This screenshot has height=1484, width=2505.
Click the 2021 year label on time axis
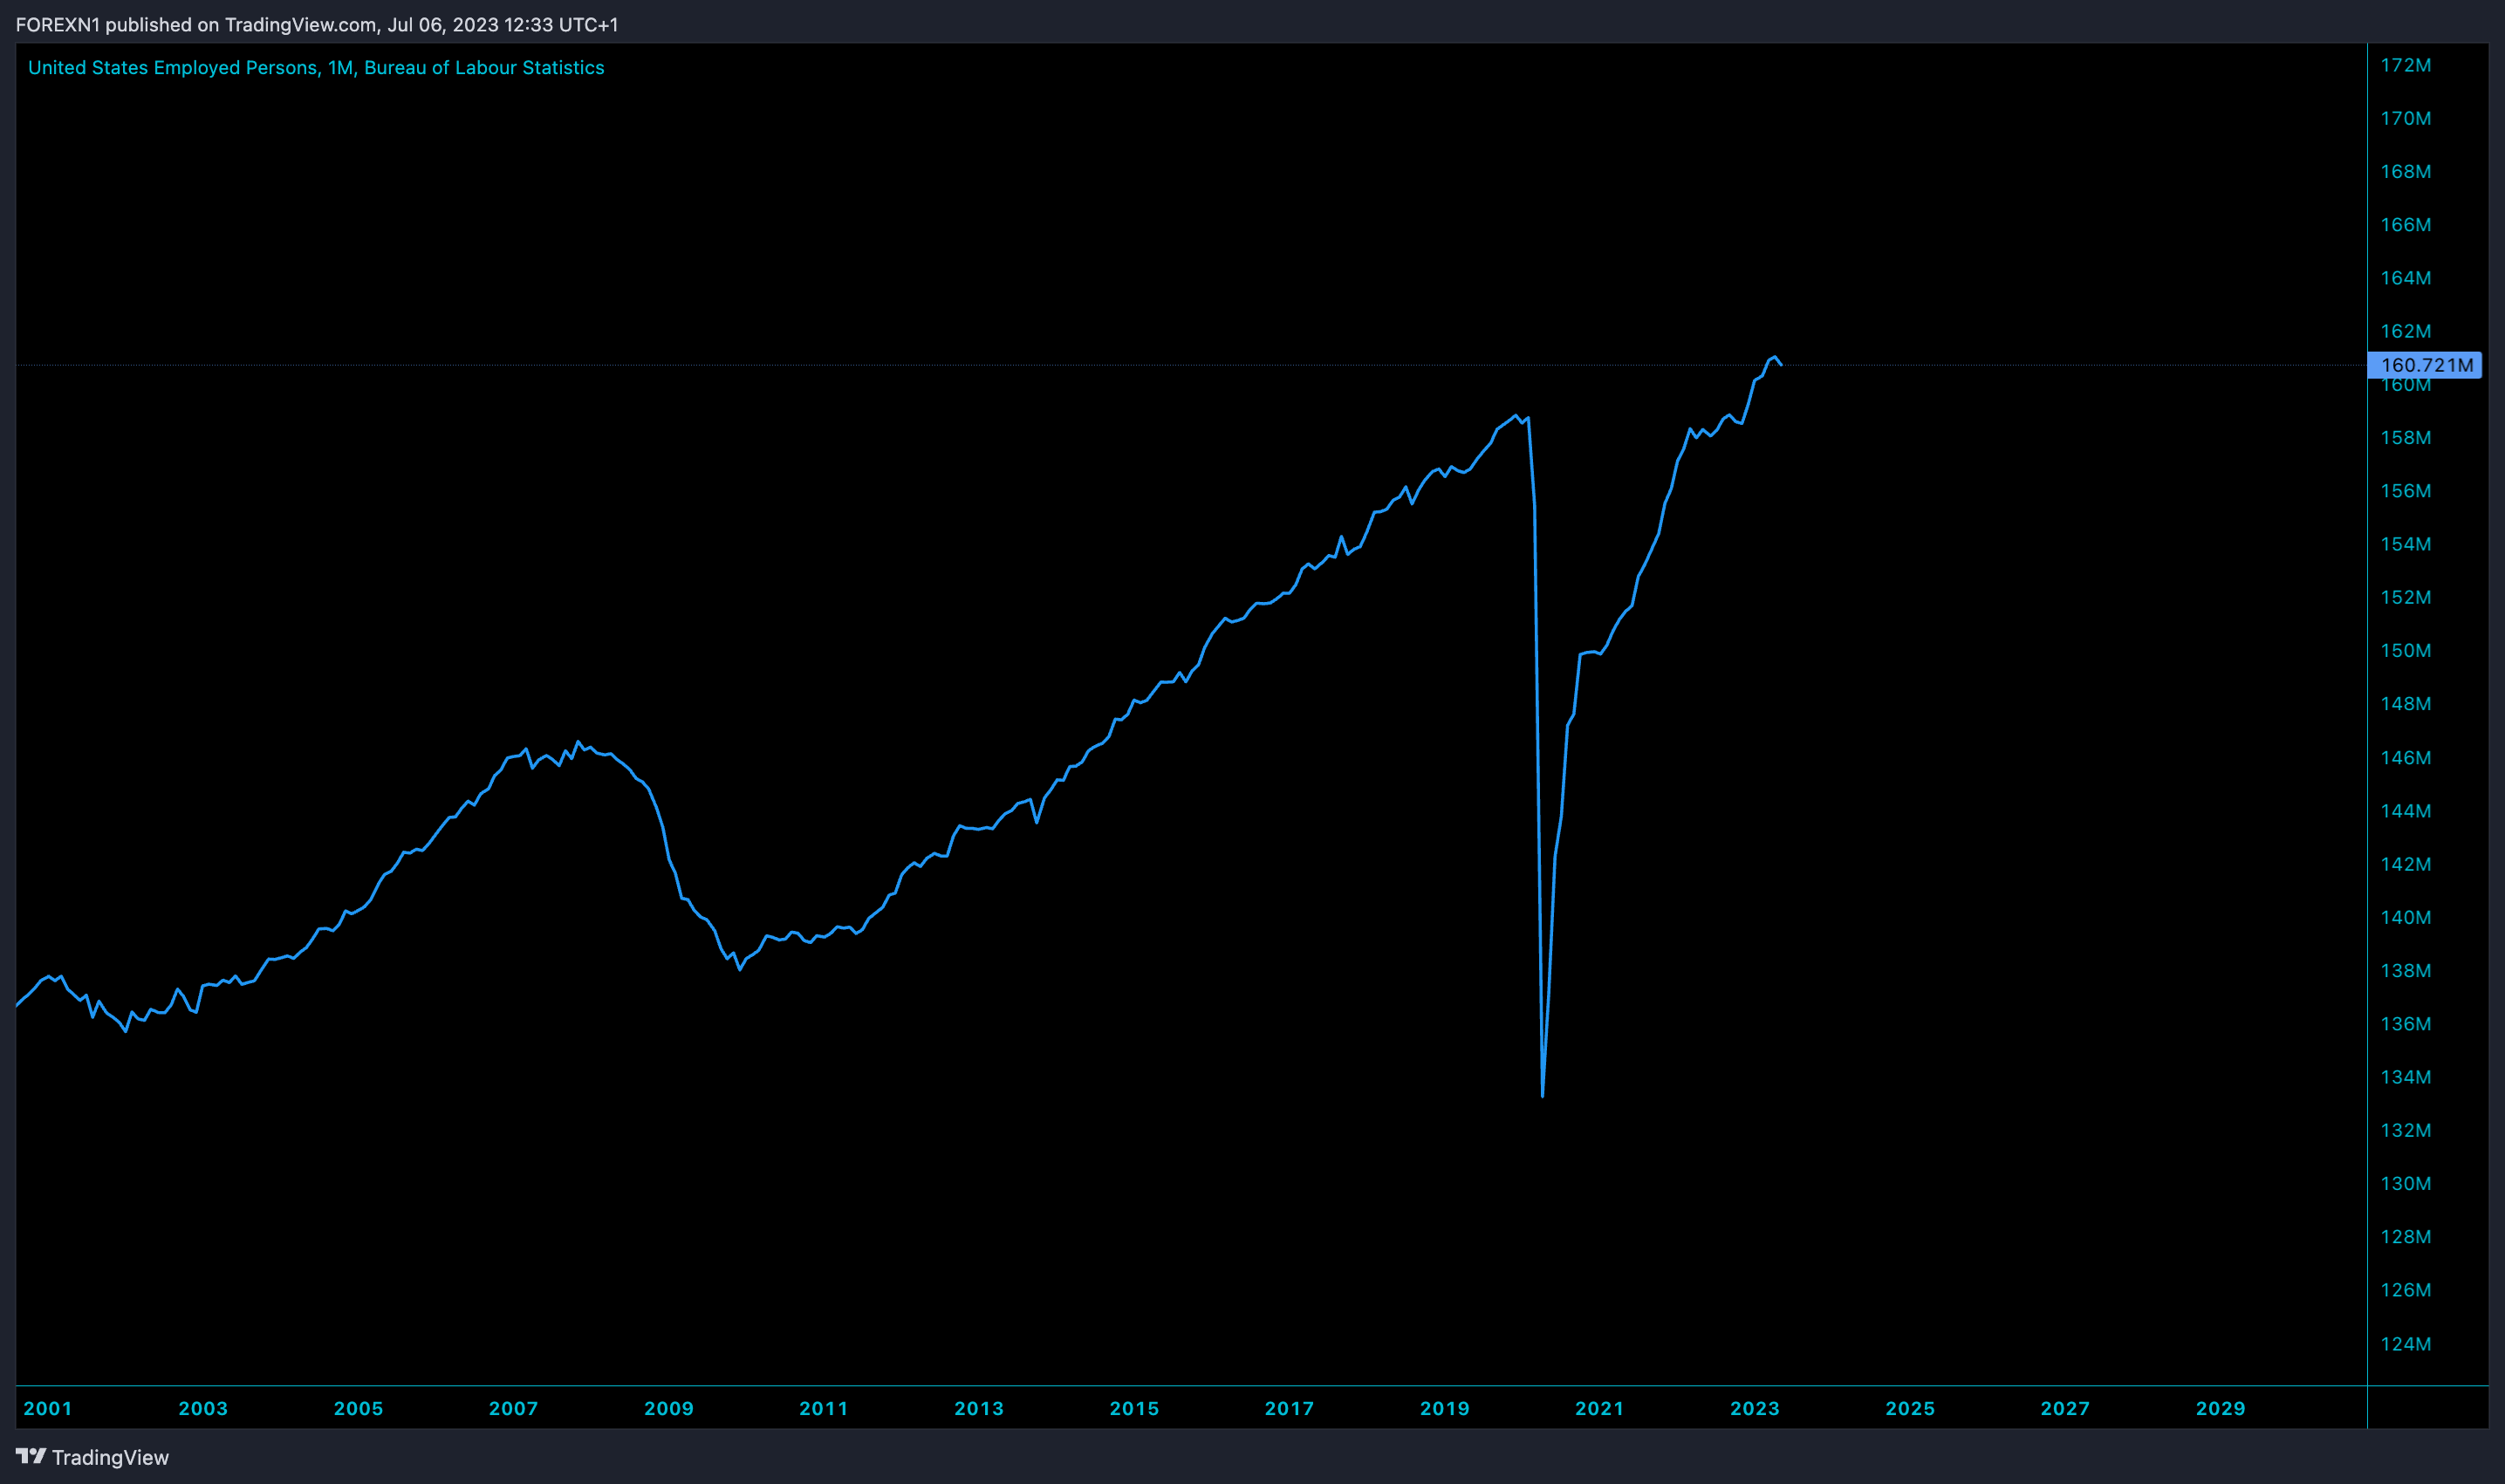[x=1600, y=1408]
